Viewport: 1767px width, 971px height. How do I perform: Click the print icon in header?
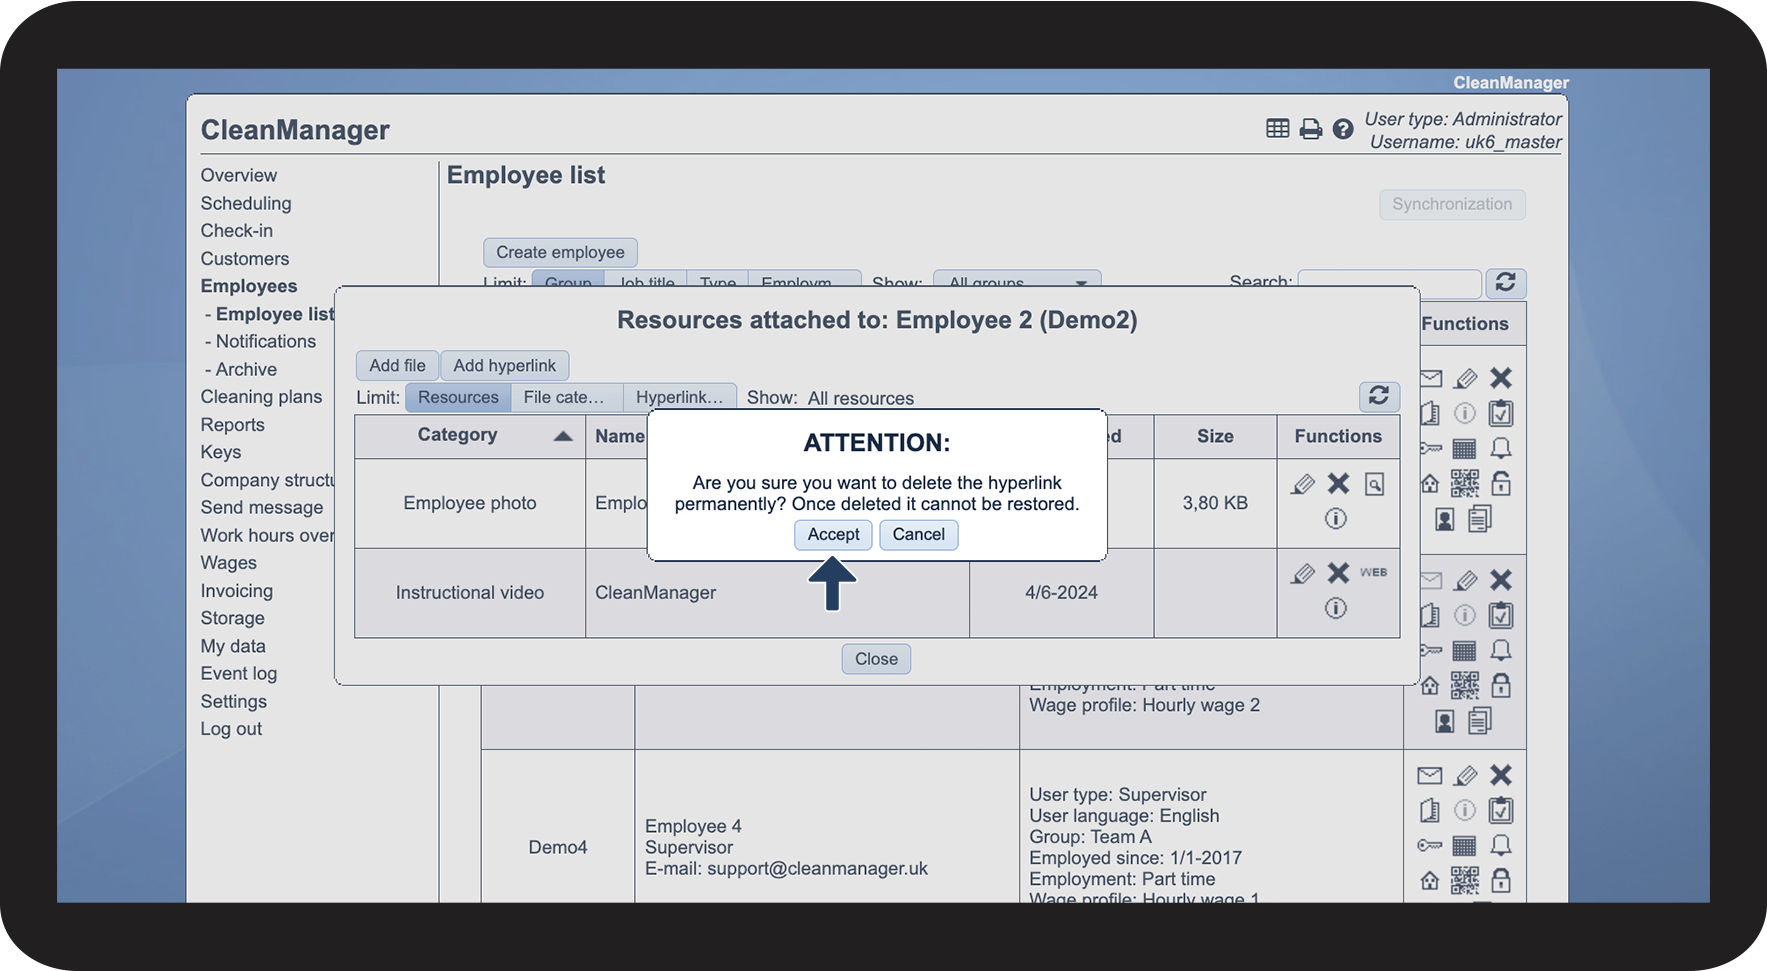1310,129
